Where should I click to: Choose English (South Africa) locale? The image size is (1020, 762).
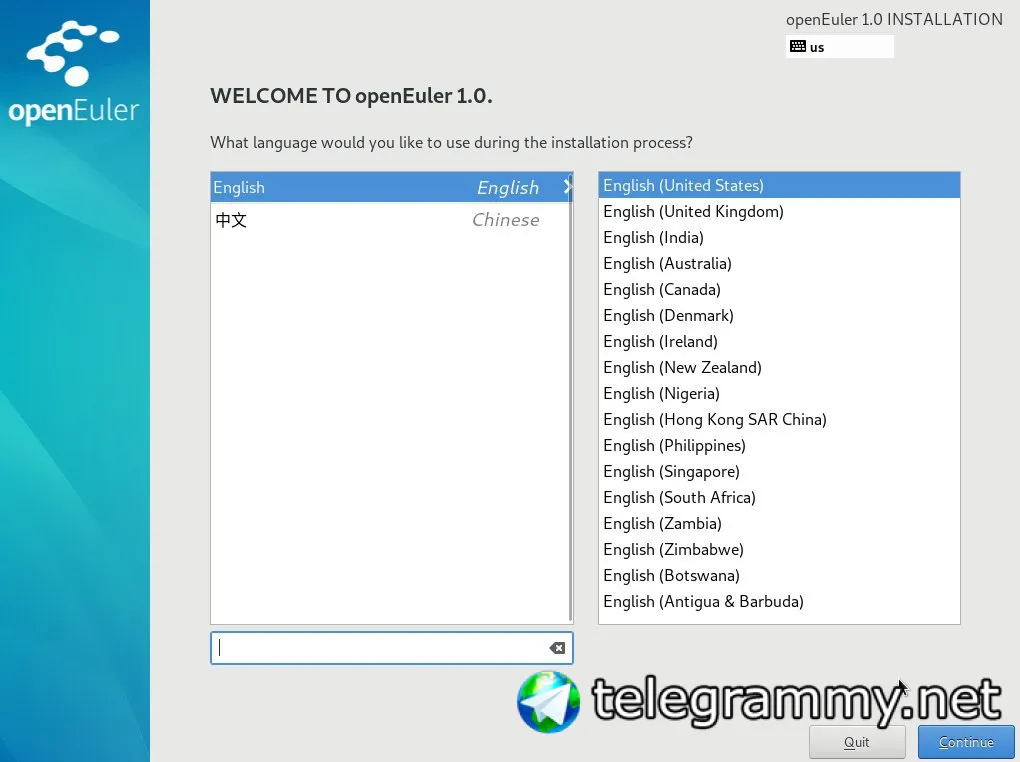(779, 498)
